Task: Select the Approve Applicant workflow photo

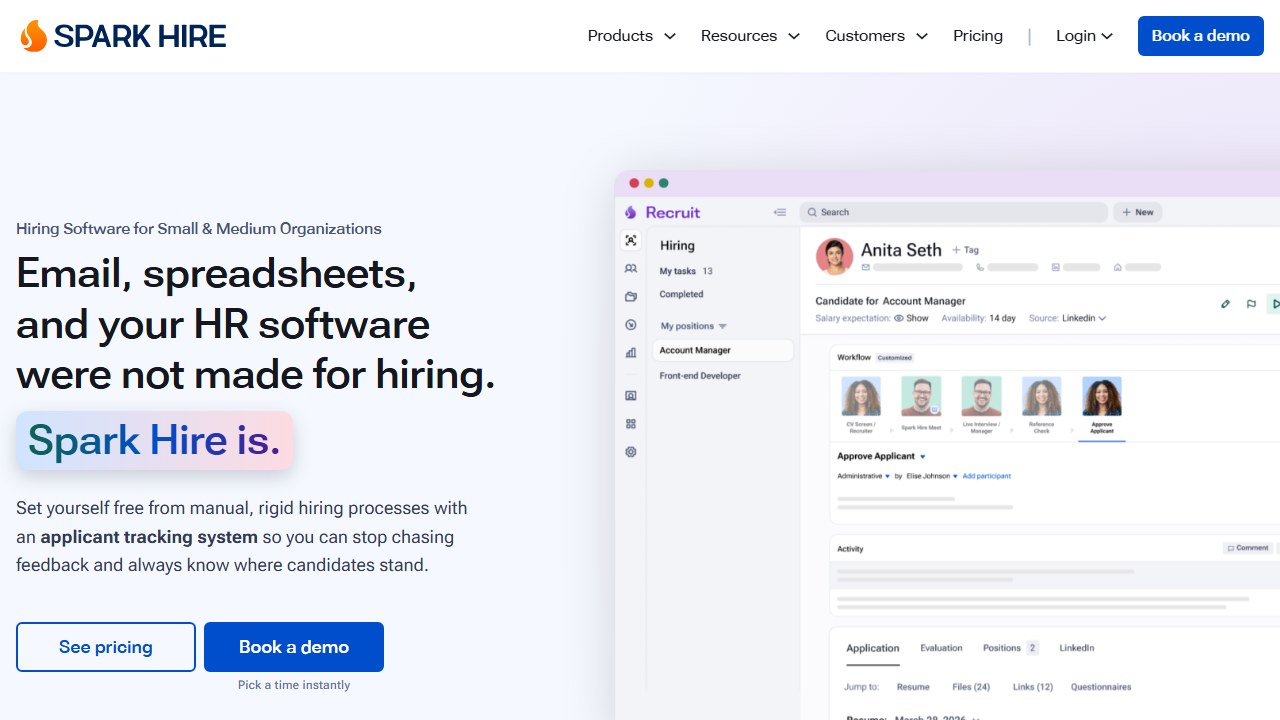Action: pos(1101,396)
